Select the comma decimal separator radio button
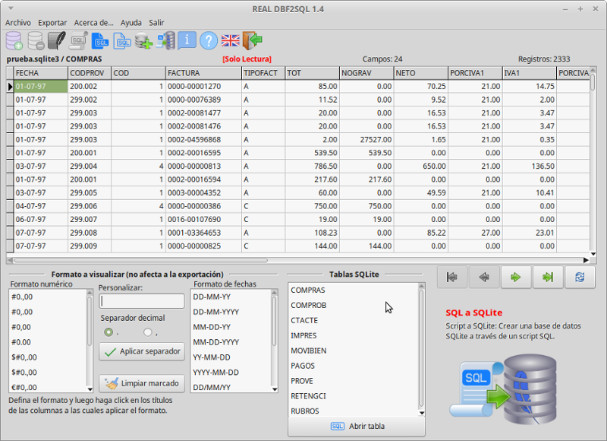This screenshot has height=441, width=607. coord(147,332)
